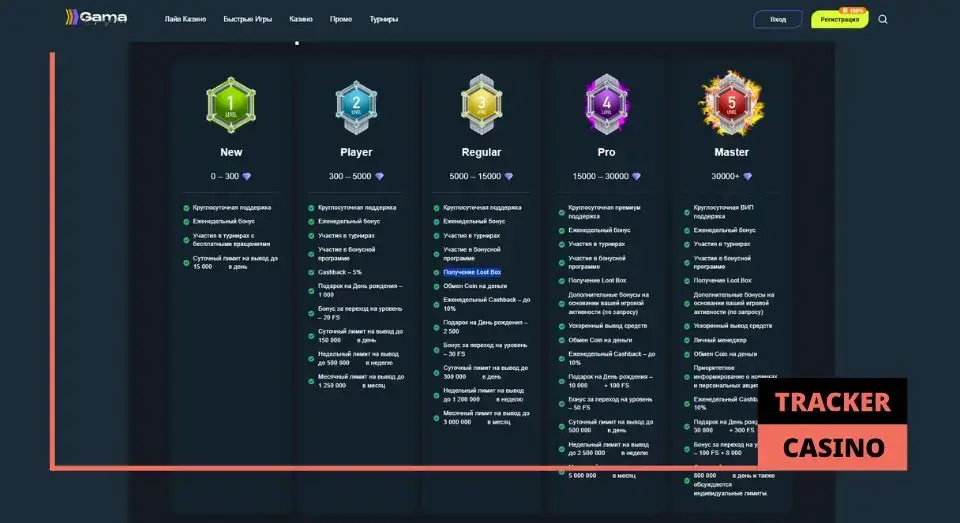Click the diamond icon next to 300 – 5000
The width and height of the screenshot is (960, 523).
[x=379, y=176]
